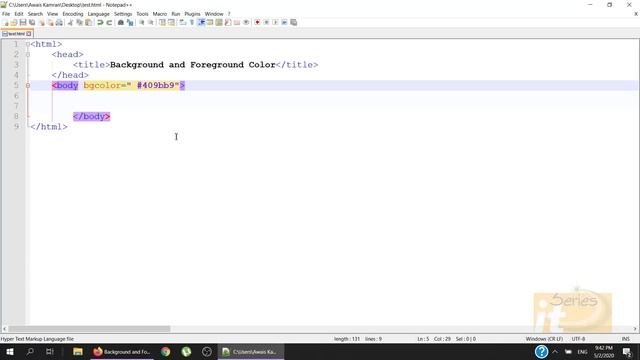
Task: Click the closing body tag on line 8
Action: pos(91,116)
